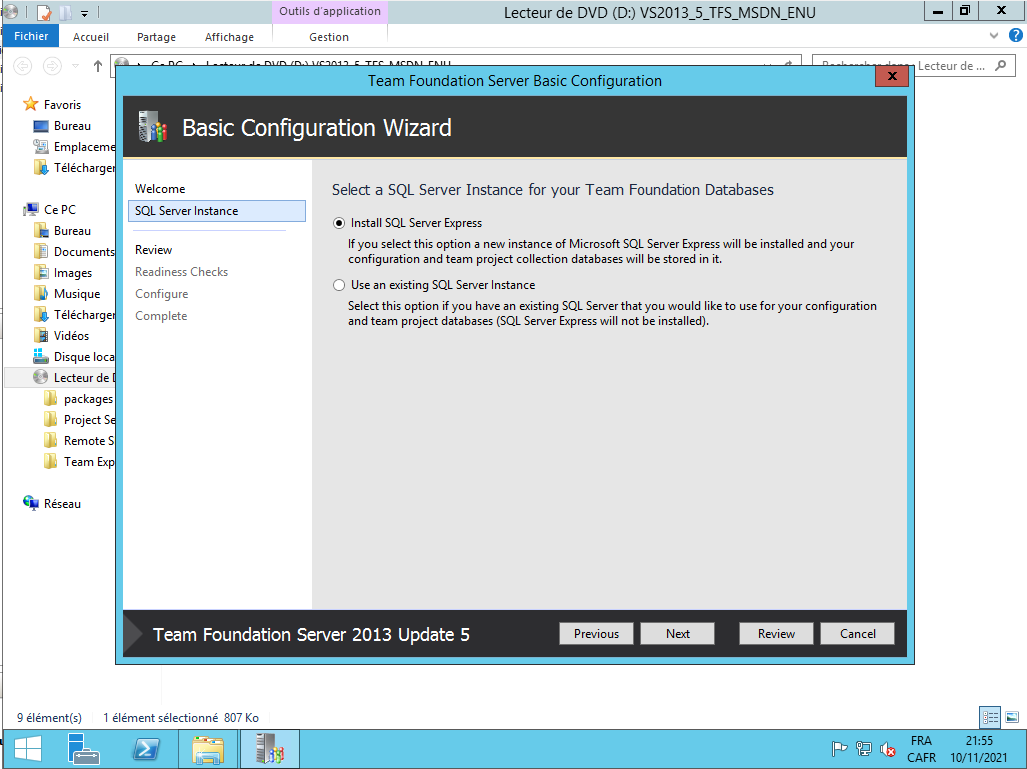Open Server Manager from the taskbar

pos(84,748)
